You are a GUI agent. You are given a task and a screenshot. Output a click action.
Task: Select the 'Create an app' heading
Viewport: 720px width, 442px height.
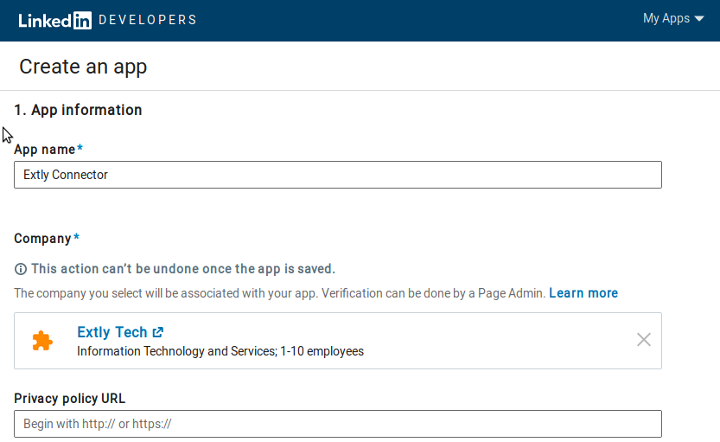coord(83,67)
